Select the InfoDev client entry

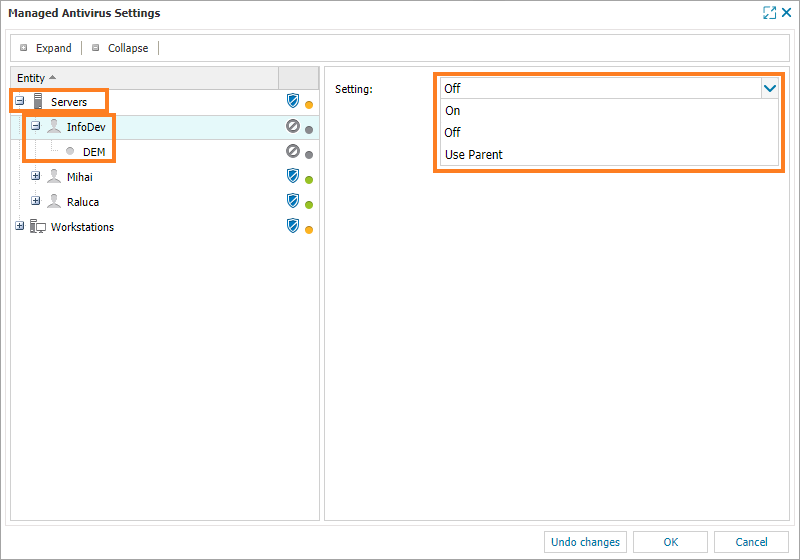coord(165,127)
